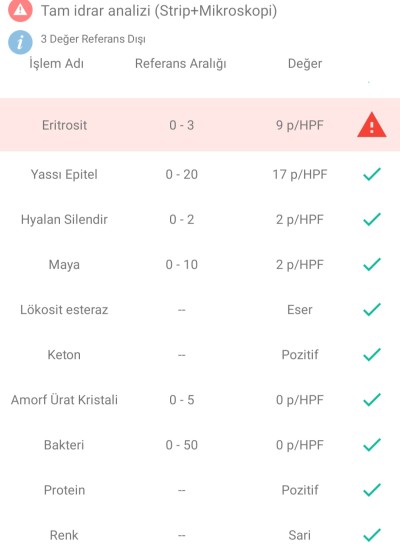Tap the green checkmark for Yassı Epitel
Viewport: 400px width, 545px height.
click(372, 174)
